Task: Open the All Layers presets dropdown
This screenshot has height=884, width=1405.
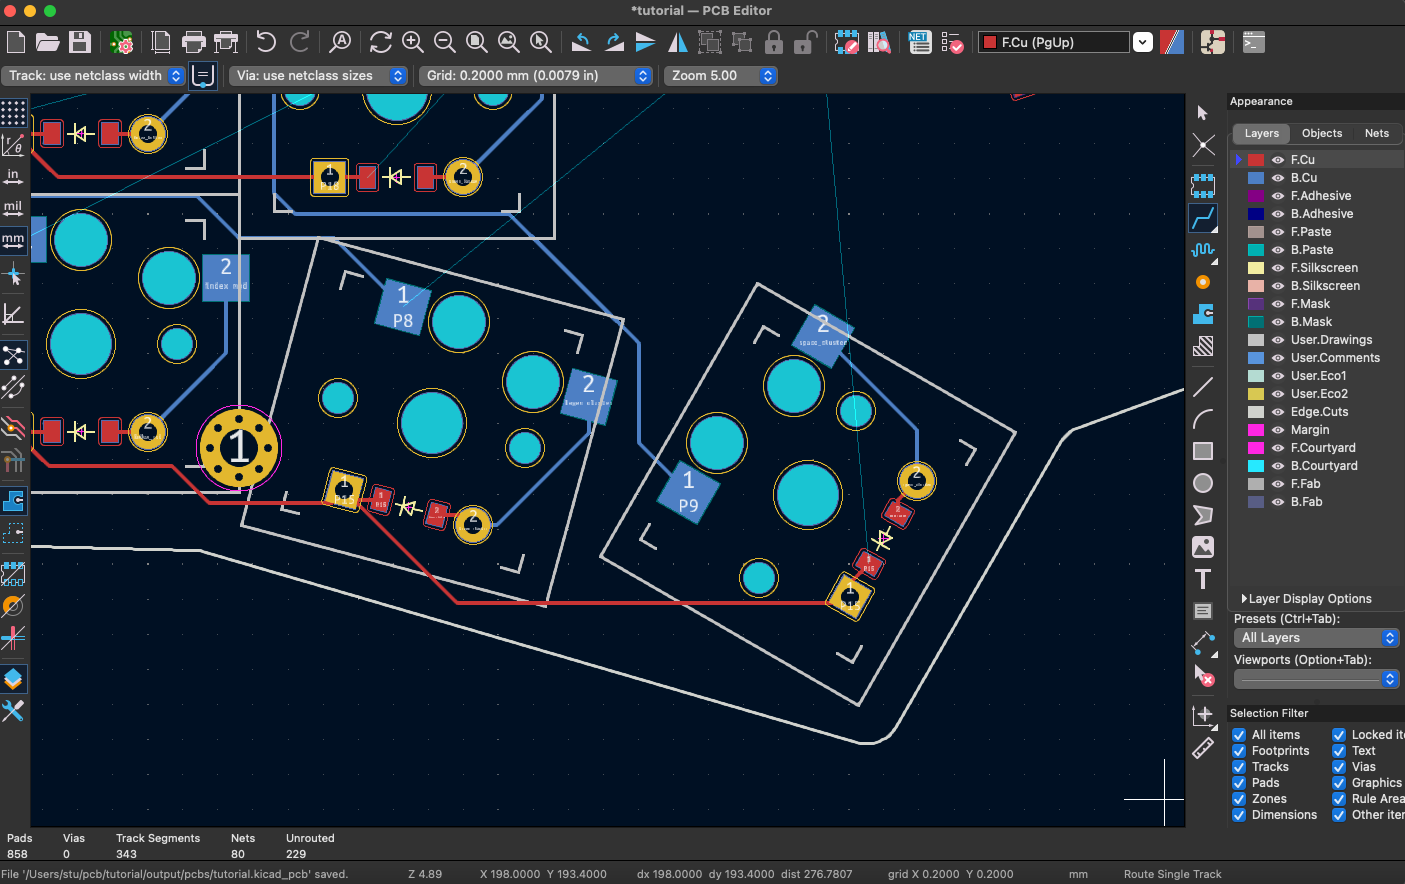Action: 1389,637
